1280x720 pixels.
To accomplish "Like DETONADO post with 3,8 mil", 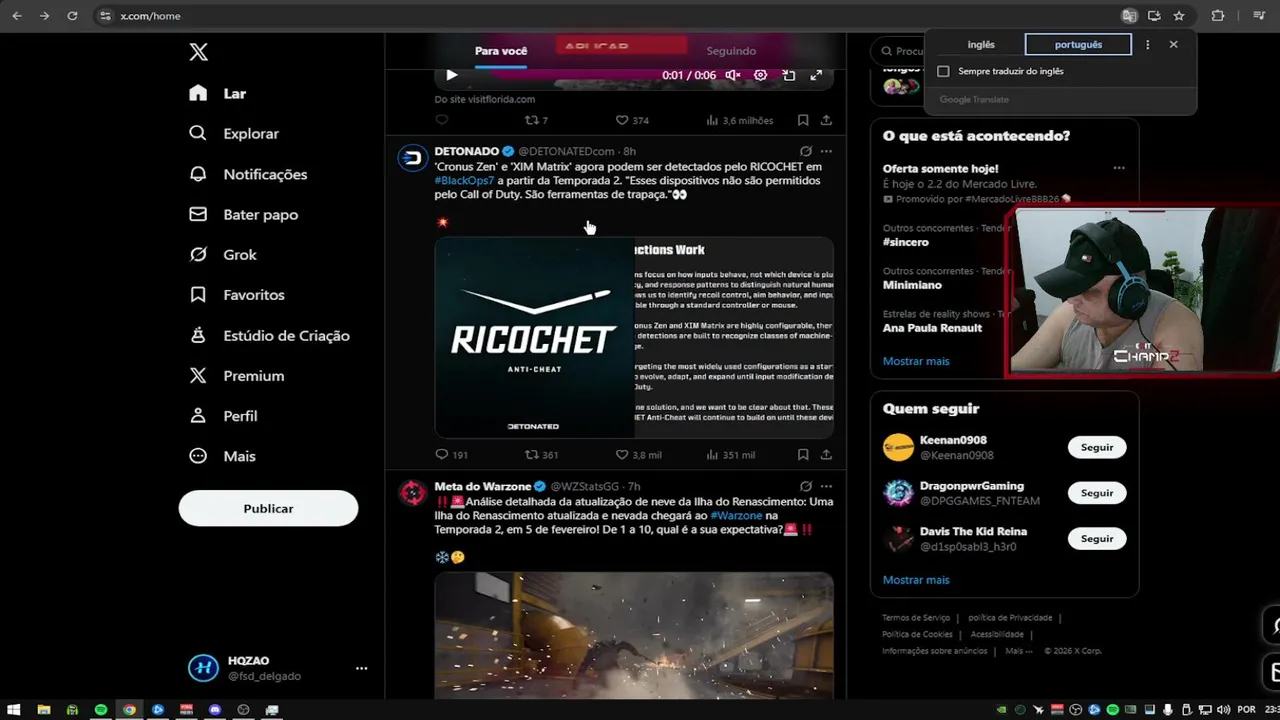I will tap(638, 454).
